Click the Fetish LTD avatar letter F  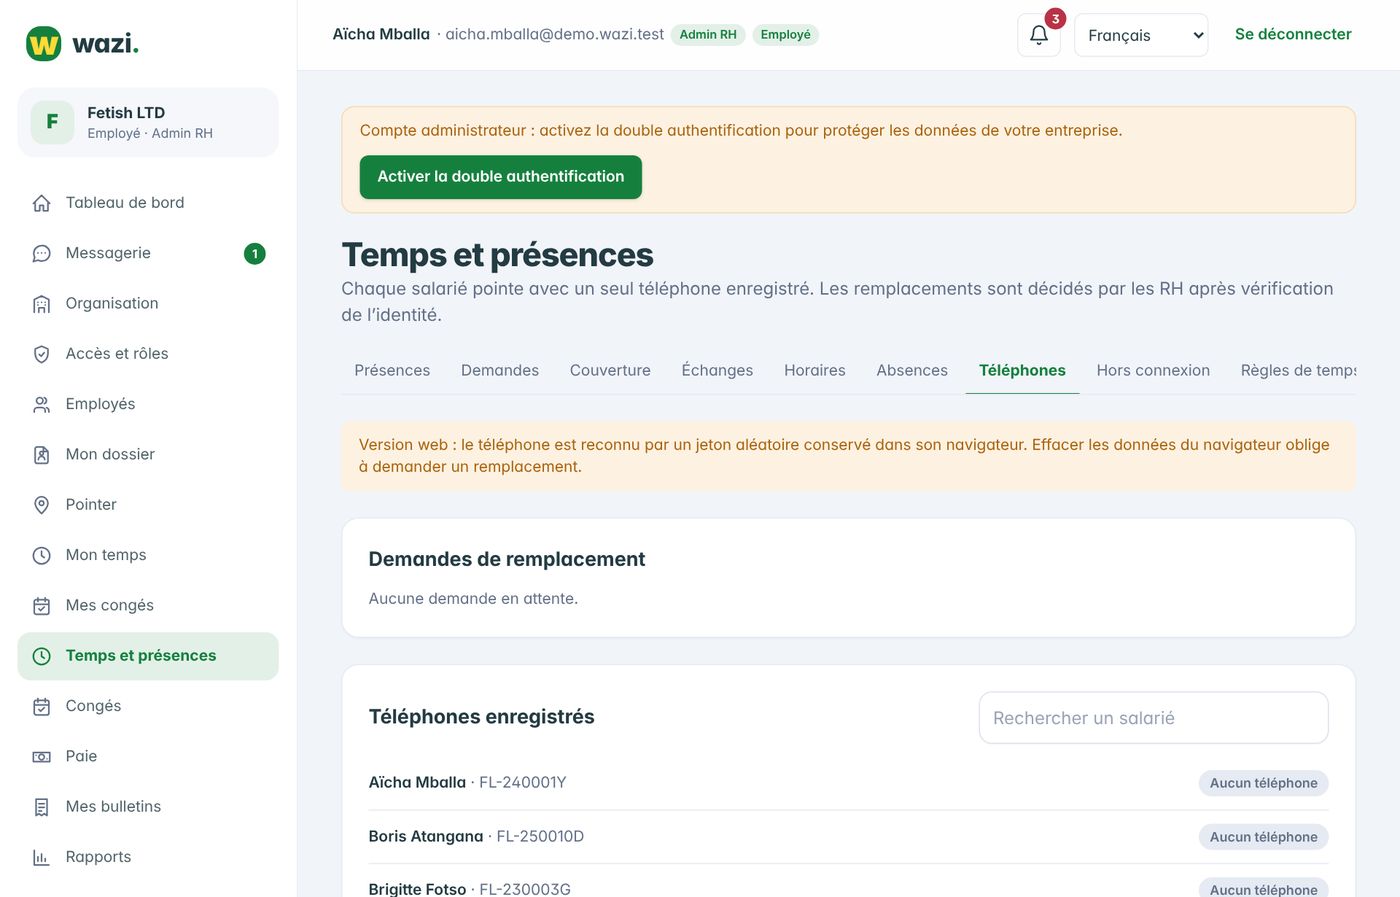(52, 122)
